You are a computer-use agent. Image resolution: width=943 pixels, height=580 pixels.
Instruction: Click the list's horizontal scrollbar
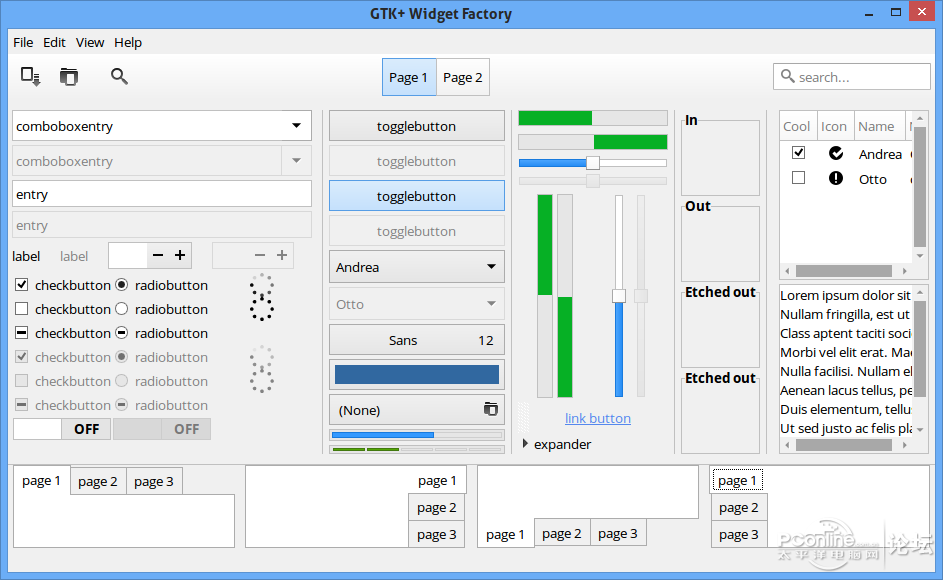pyautogui.click(x=844, y=271)
